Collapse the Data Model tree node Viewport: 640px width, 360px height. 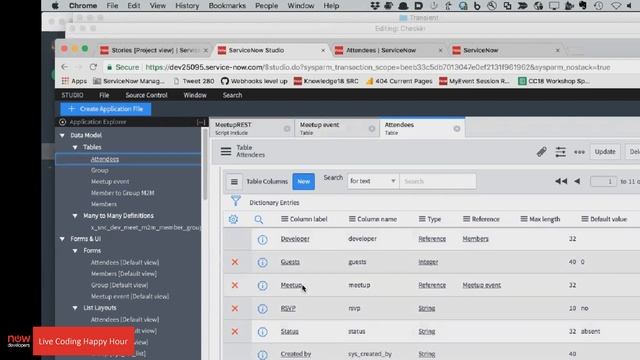pyautogui.click(x=62, y=136)
